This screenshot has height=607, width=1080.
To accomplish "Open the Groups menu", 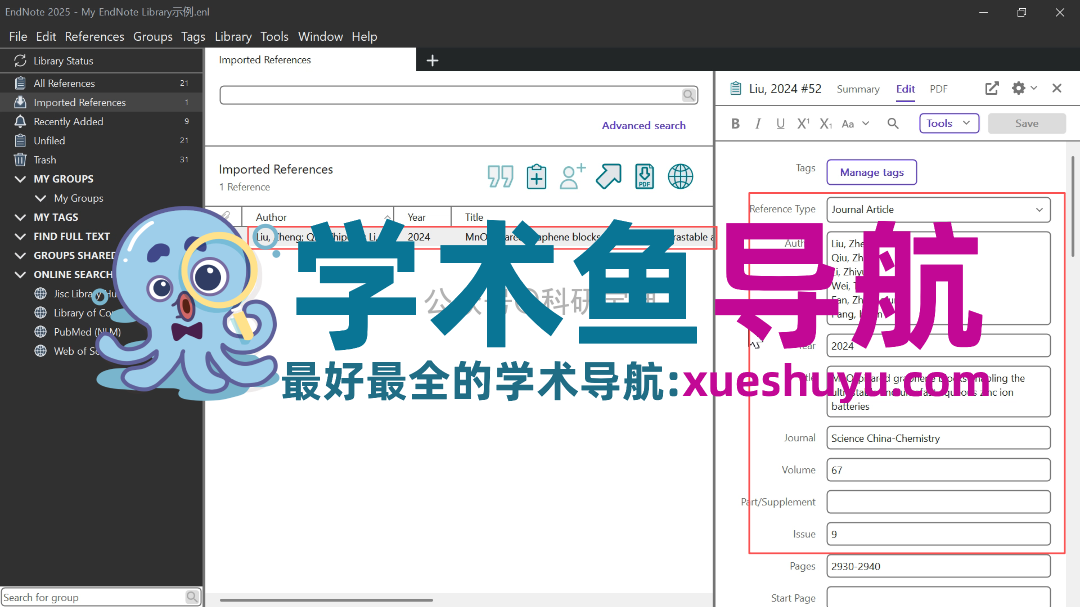I will tap(153, 37).
